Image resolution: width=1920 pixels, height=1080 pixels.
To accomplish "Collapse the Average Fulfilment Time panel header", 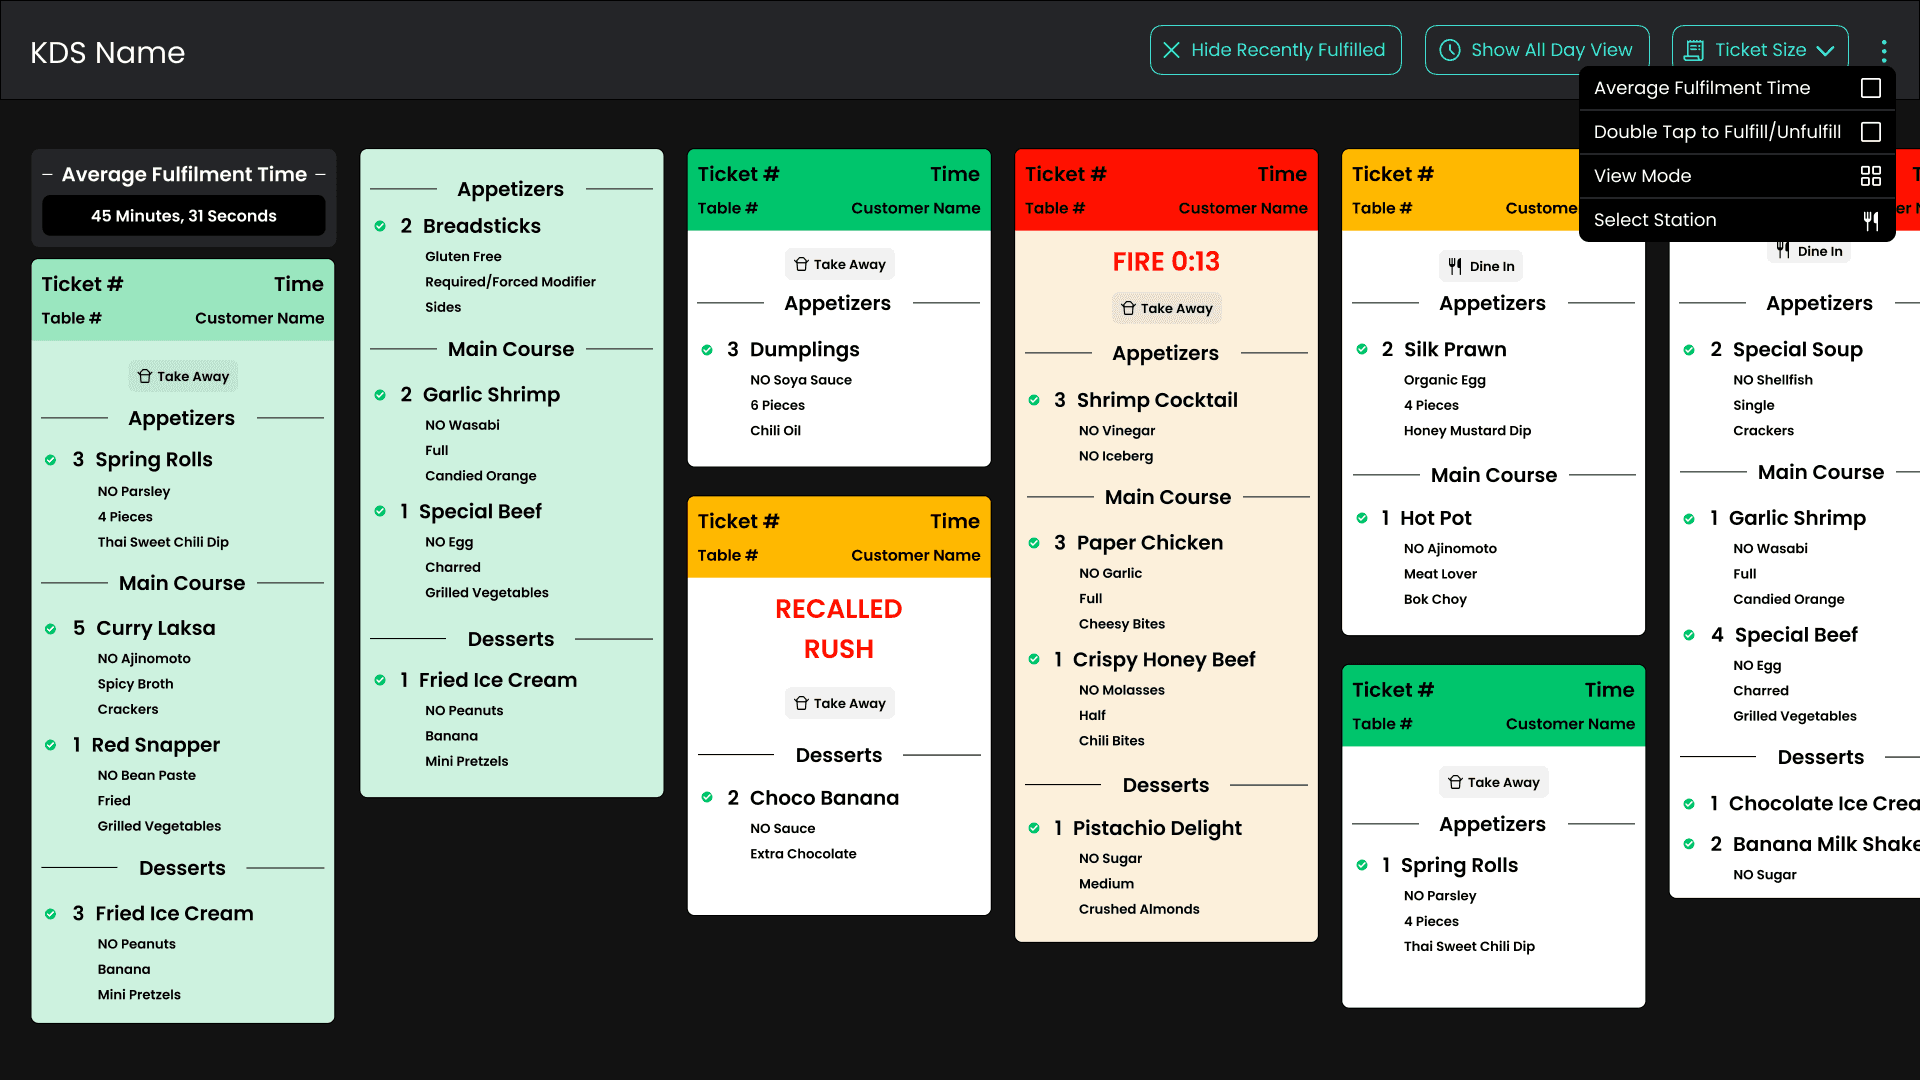I will pyautogui.click(x=184, y=174).
